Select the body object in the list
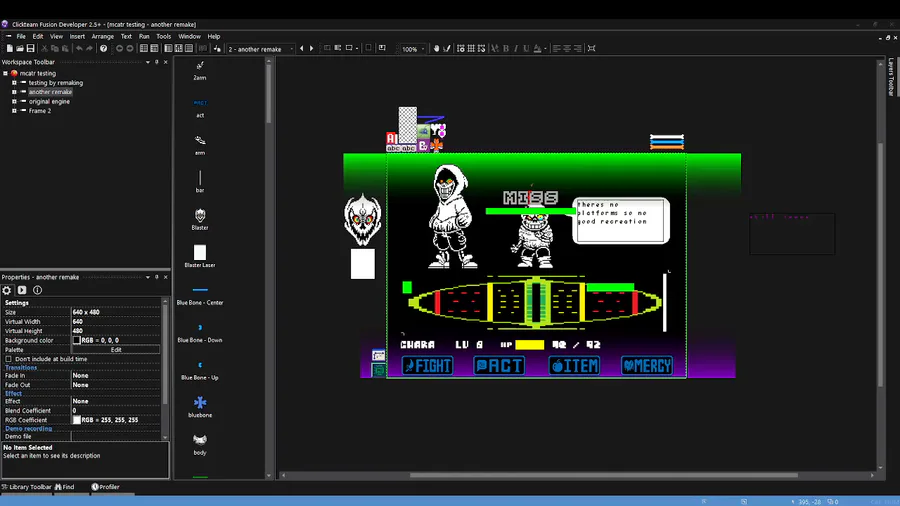The width and height of the screenshot is (900, 506). (x=200, y=444)
